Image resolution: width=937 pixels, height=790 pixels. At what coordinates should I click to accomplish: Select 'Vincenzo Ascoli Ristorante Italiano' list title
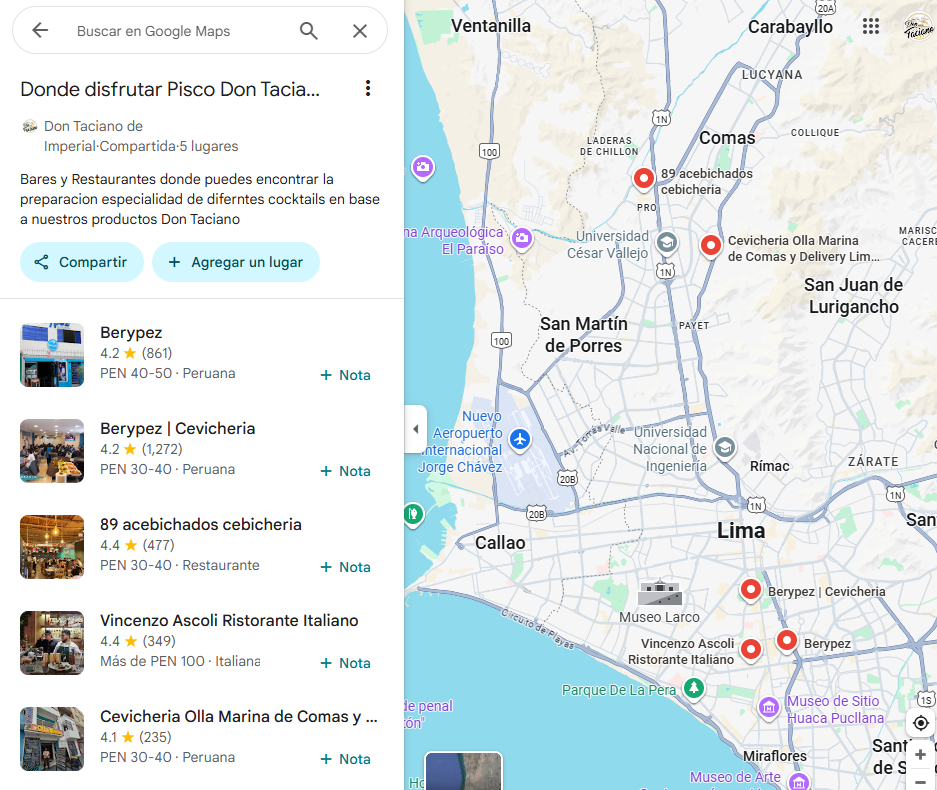229,620
